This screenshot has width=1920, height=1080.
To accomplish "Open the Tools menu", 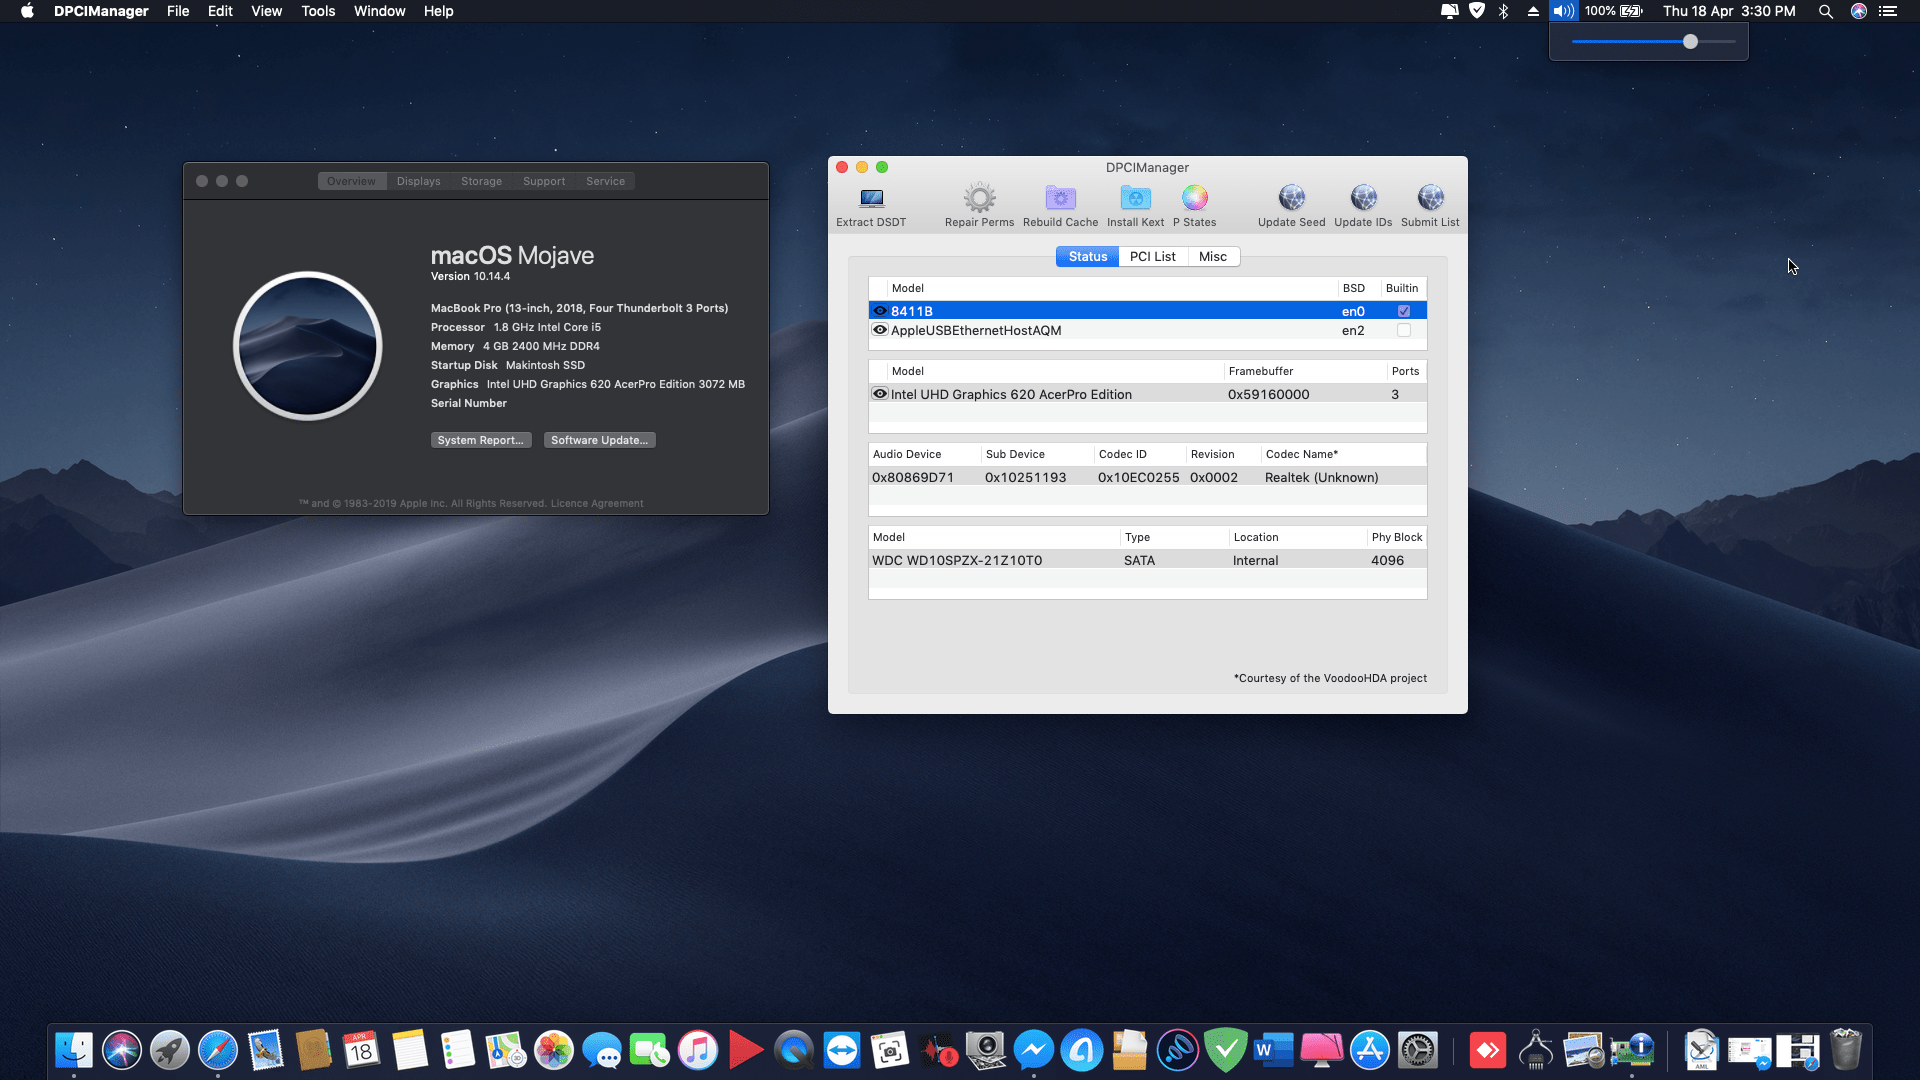I will coord(317,11).
